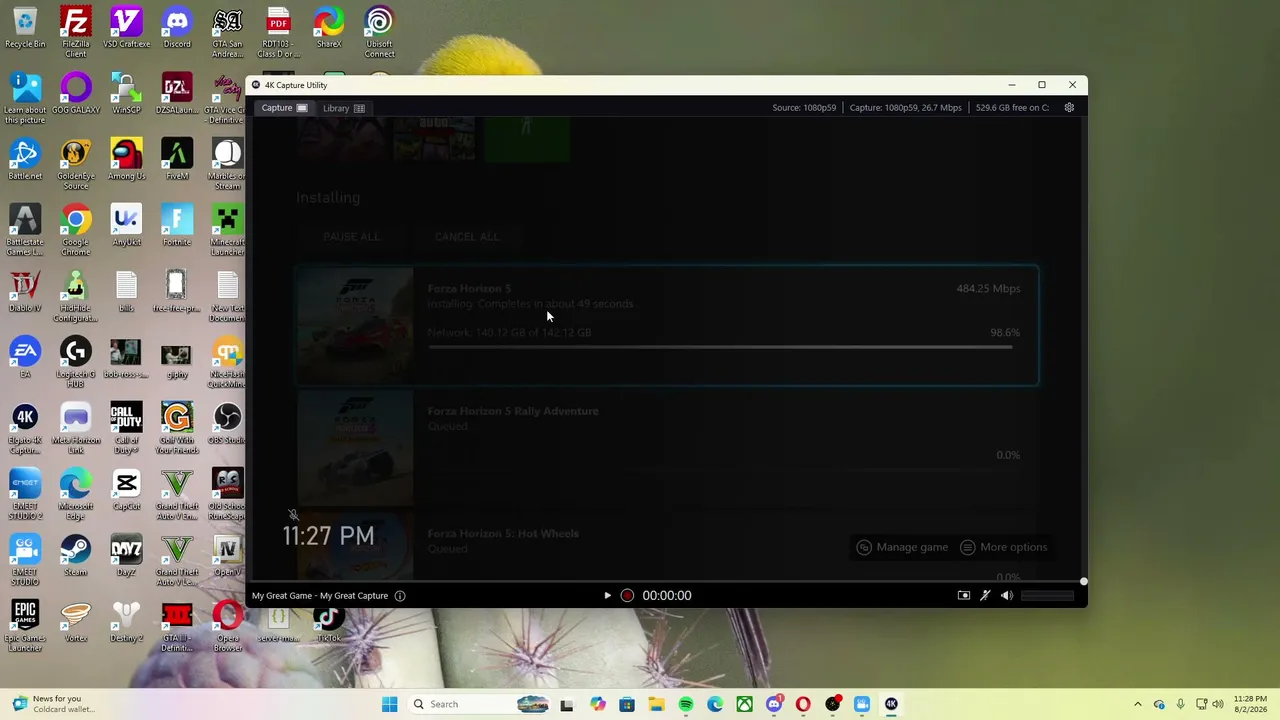
Task: Select the Diablo IV desktop icon
Action: pos(25,292)
